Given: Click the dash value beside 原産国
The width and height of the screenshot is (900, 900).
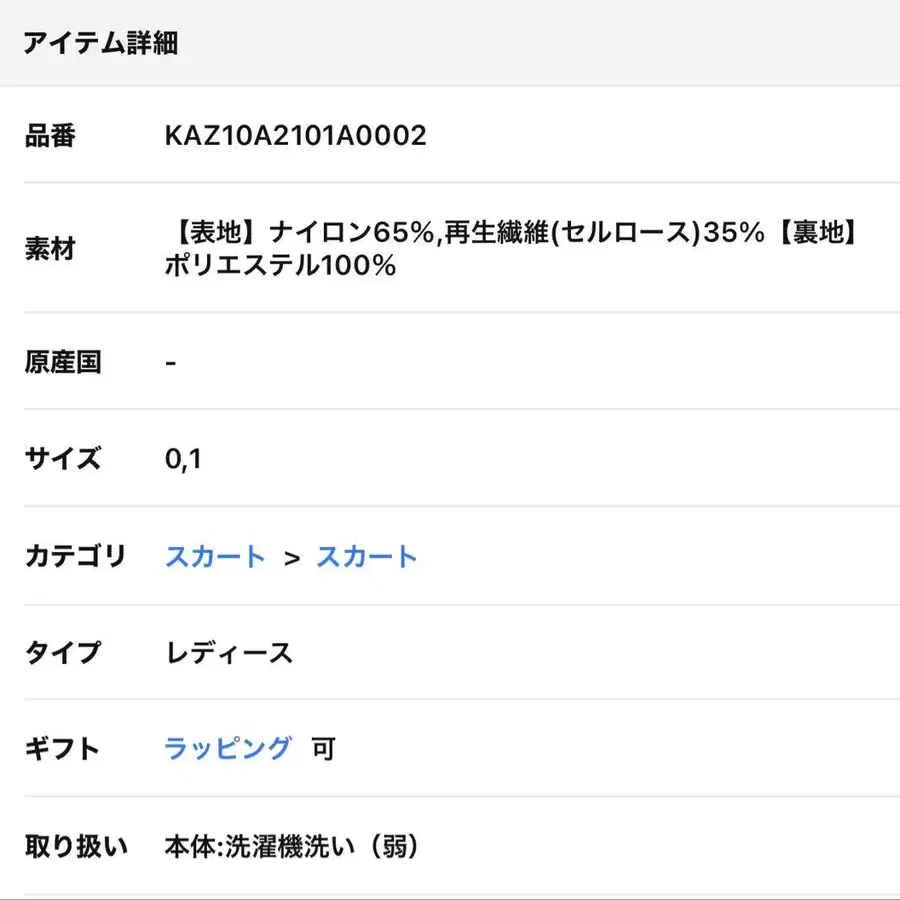Looking at the screenshot, I should 171,362.
